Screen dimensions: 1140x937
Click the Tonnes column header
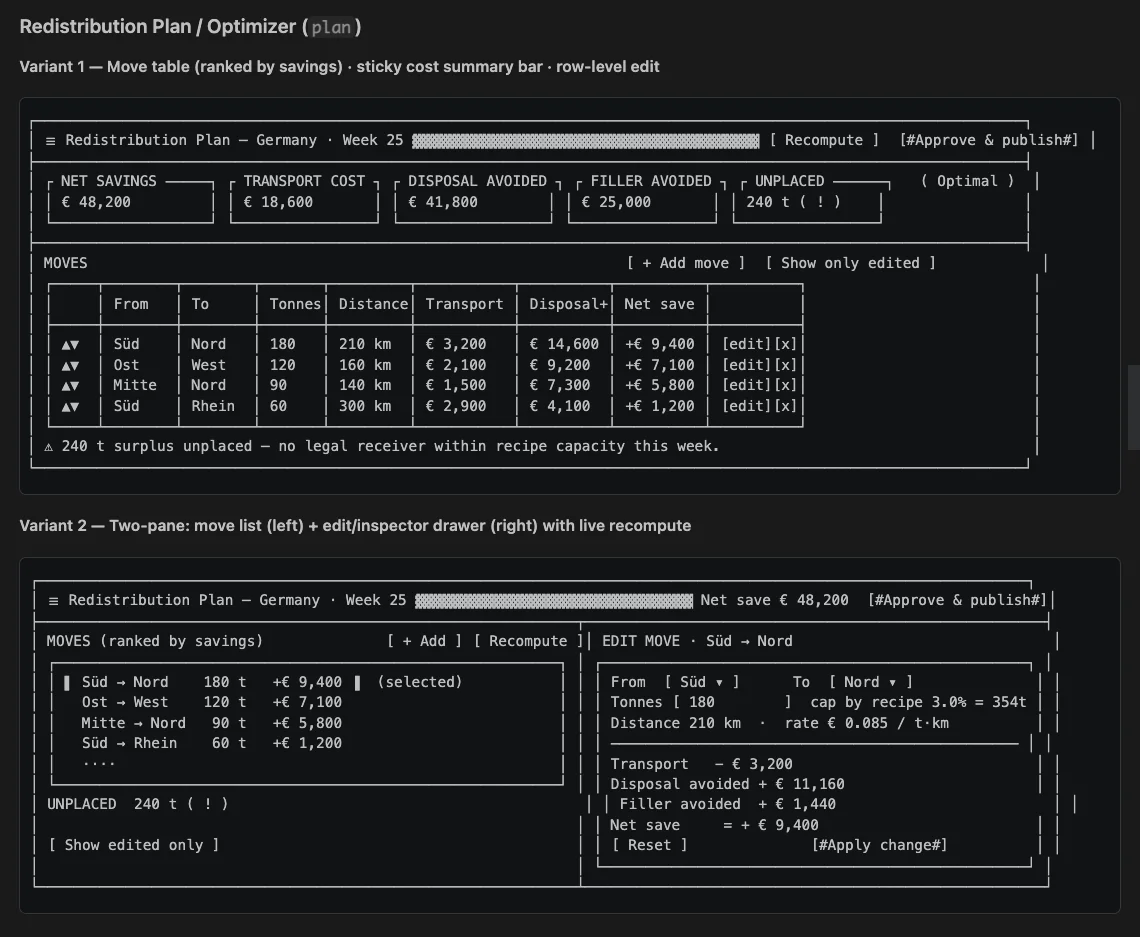tap(294, 305)
